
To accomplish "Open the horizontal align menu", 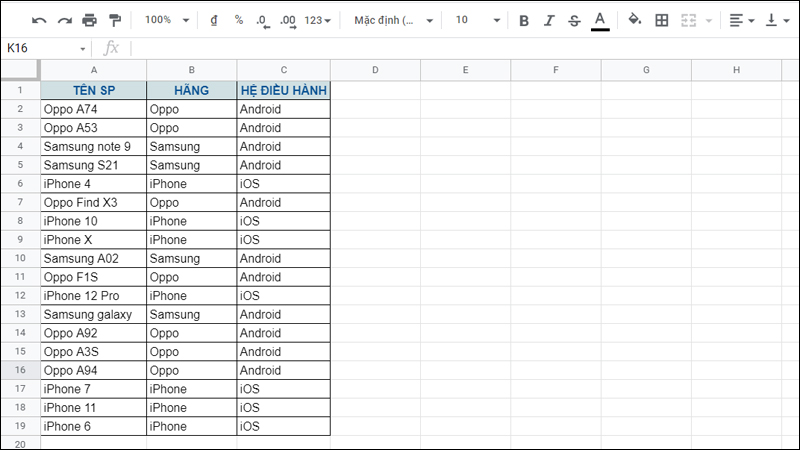I will [741, 20].
